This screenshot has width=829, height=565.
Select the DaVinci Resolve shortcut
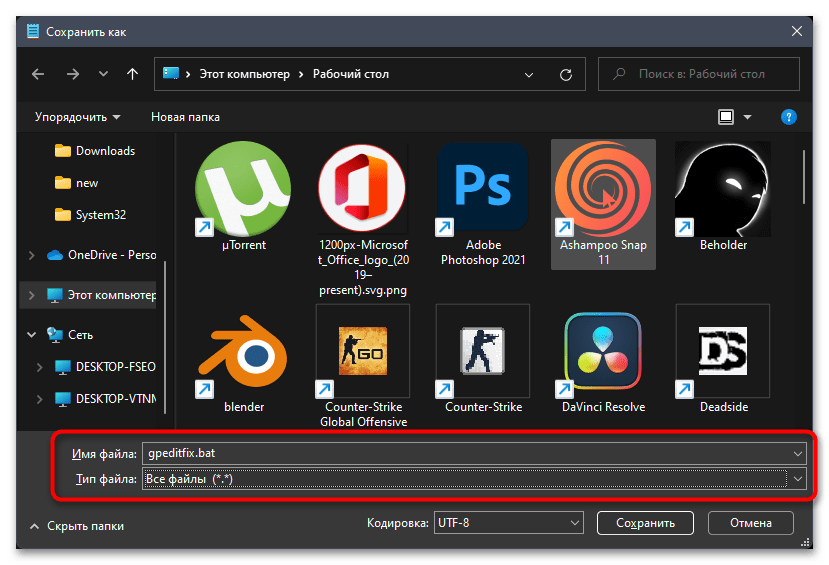point(603,351)
